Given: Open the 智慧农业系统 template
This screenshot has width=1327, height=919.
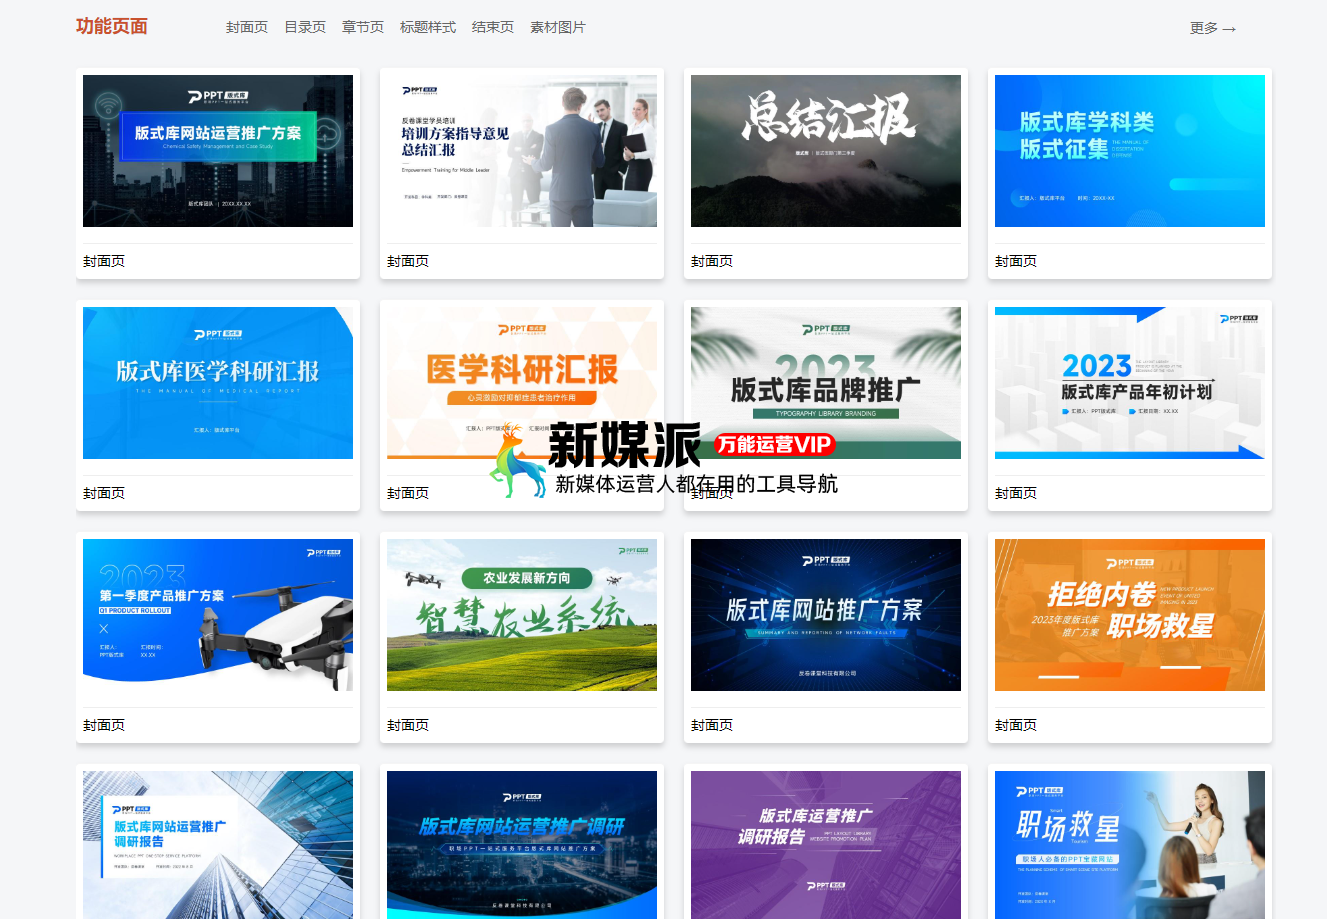Looking at the screenshot, I should (522, 615).
